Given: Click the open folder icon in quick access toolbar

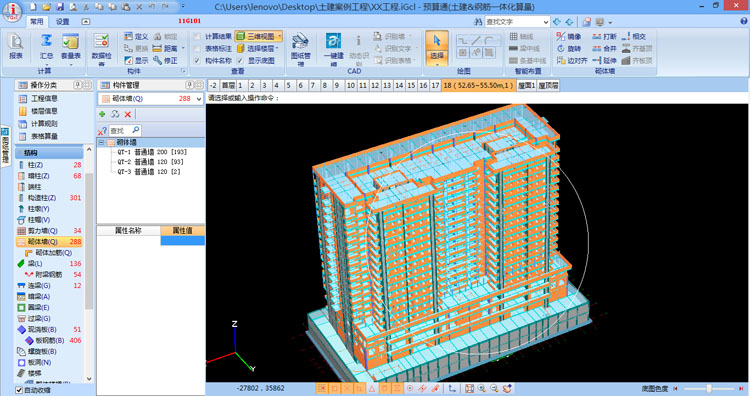Looking at the screenshot, I should (46, 7).
